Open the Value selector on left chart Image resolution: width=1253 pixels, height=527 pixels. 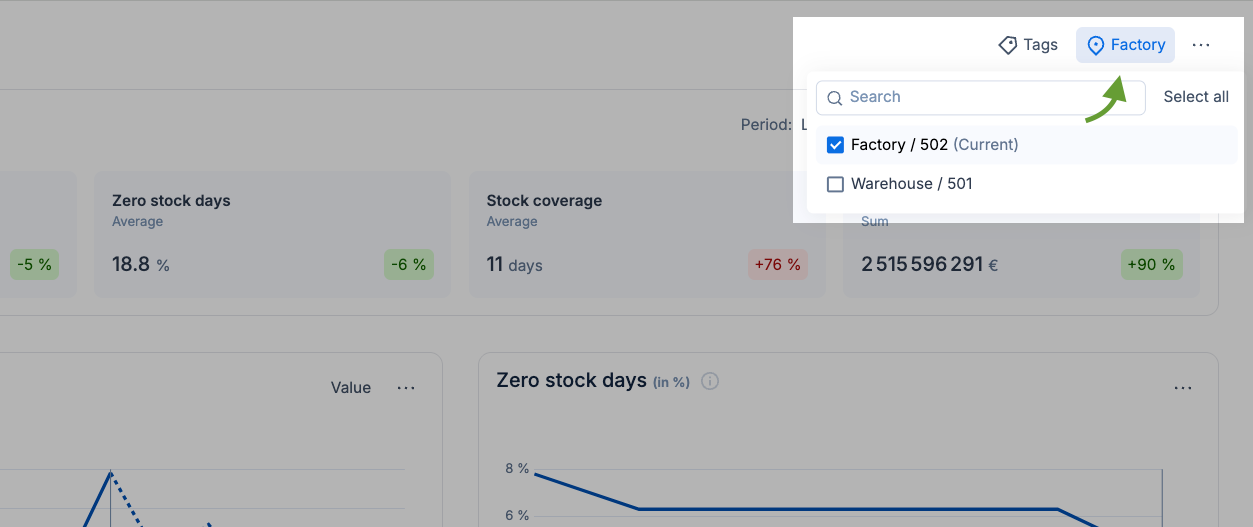tap(351, 388)
